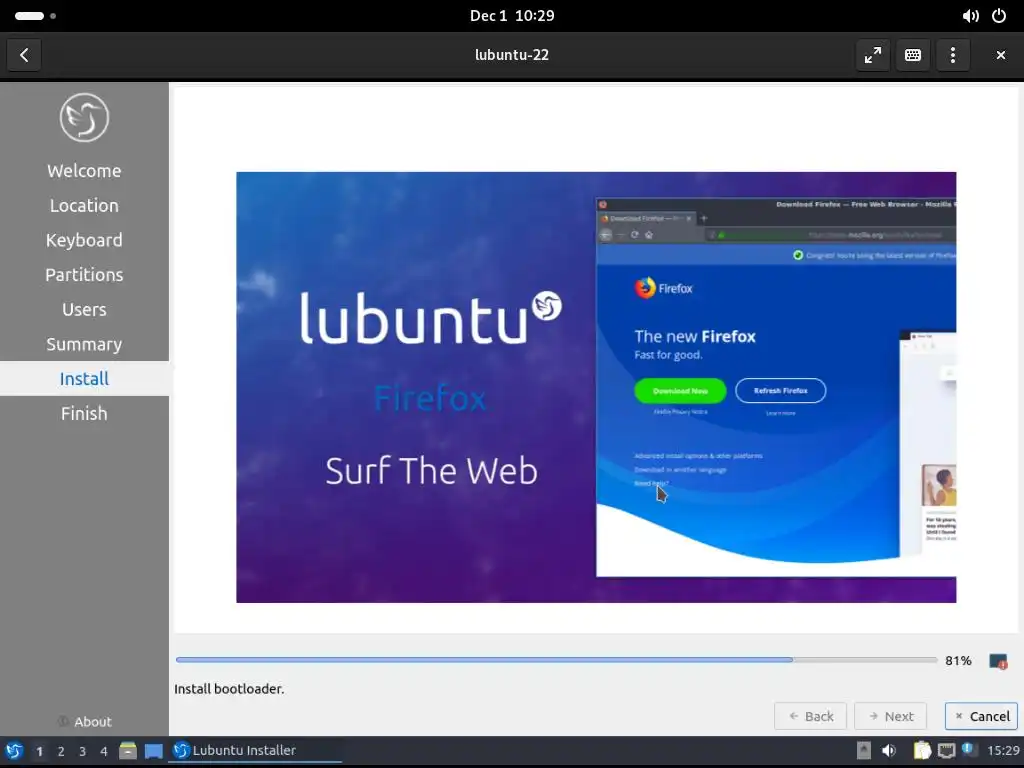Select the Partitions step in sidebar
The height and width of the screenshot is (768, 1024).
84,274
